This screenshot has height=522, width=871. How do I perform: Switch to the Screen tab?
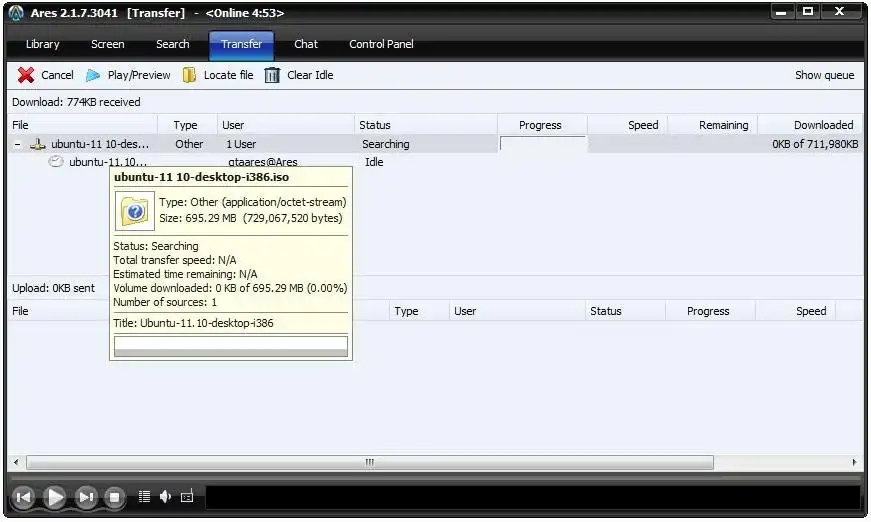tap(108, 44)
